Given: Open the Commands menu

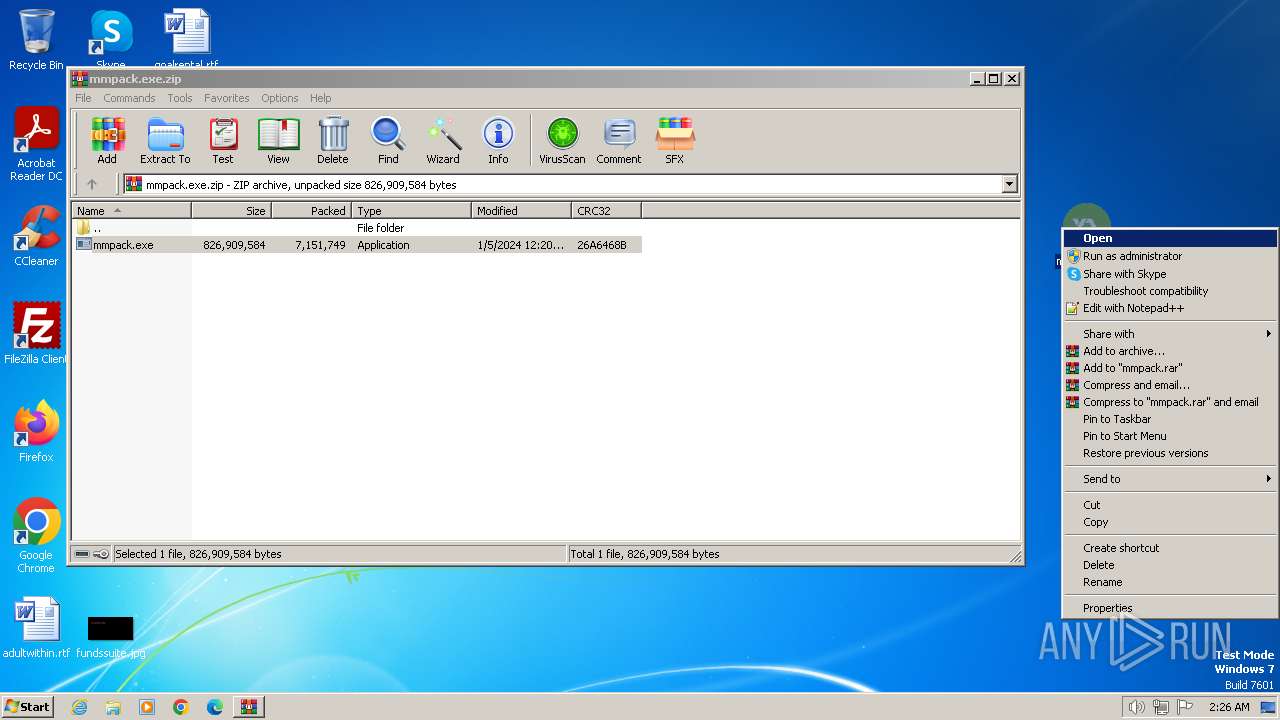Looking at the screenshot, I should point(129,98).
